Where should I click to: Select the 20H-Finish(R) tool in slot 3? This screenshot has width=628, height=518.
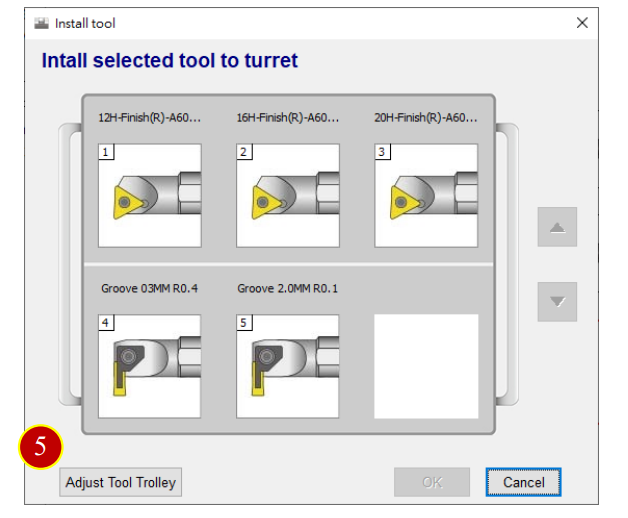(426, 196)
